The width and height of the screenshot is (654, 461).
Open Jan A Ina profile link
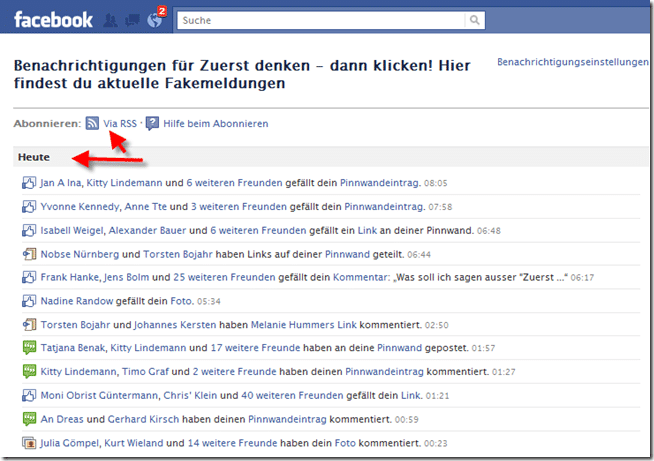60,183
